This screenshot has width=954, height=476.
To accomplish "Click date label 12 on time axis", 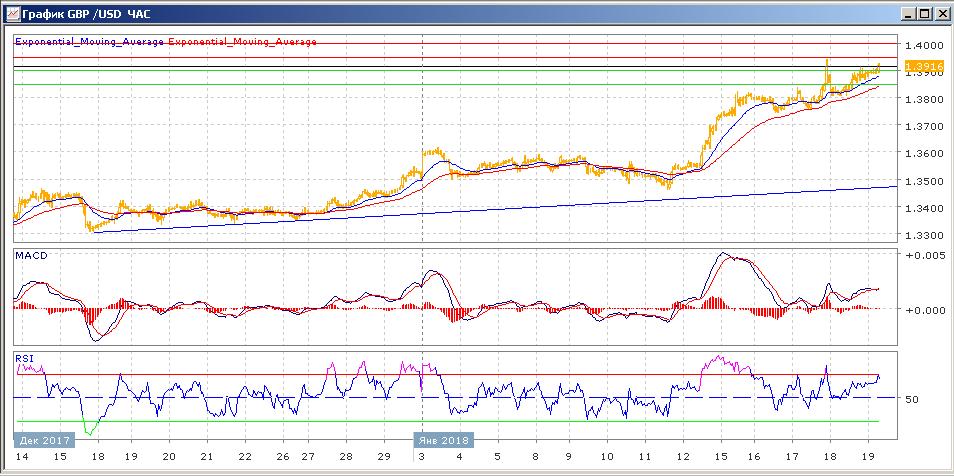I will point(683,457).
